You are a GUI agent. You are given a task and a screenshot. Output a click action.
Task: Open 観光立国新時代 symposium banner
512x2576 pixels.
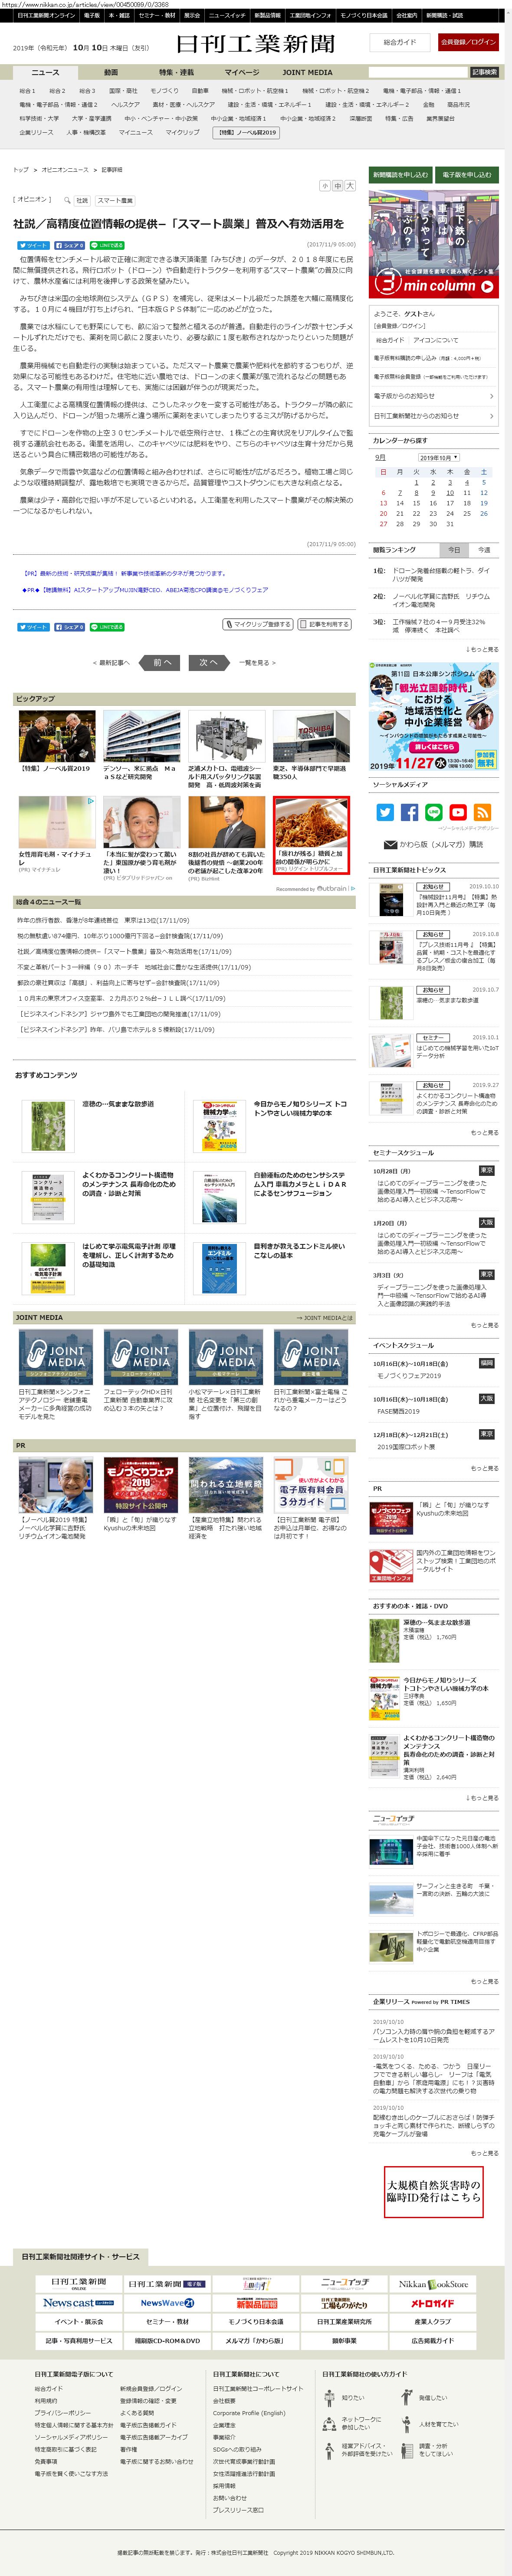click(434, 717)
